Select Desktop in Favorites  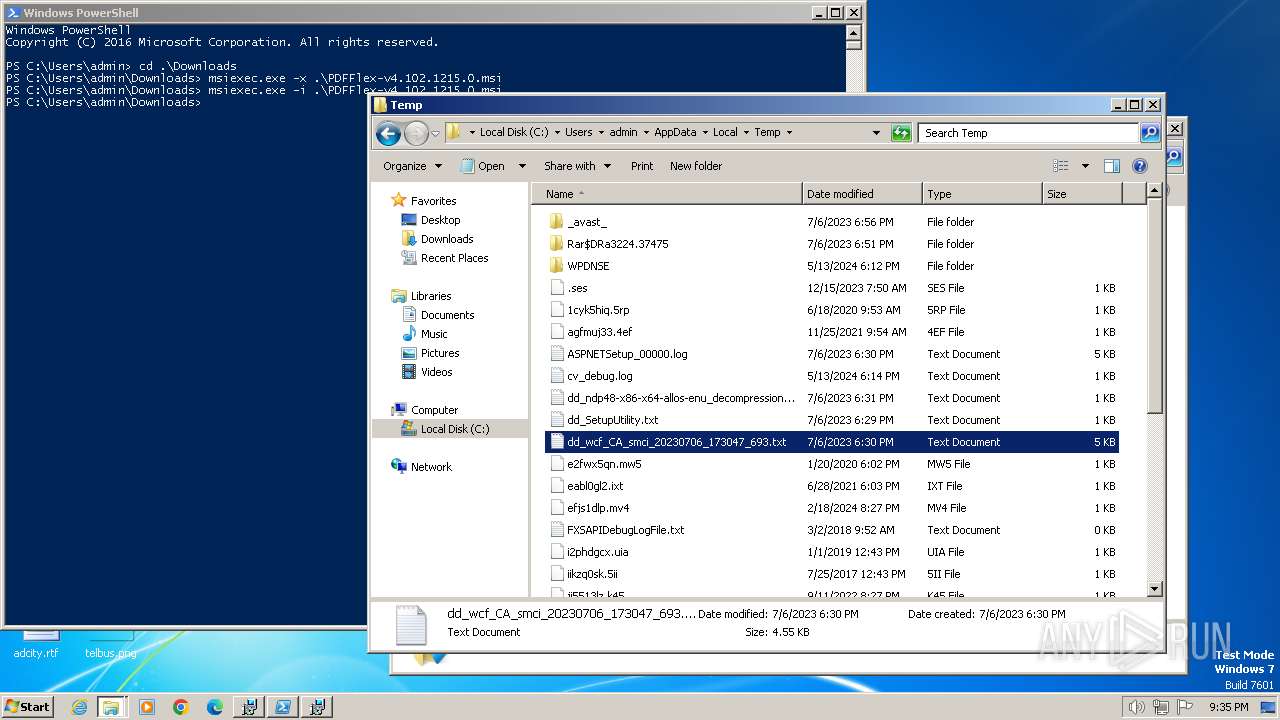[440, 220]
